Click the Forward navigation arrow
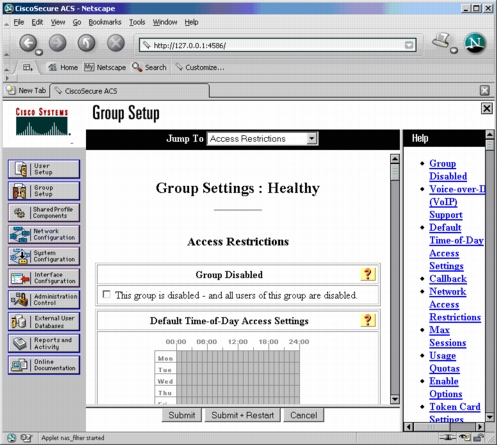The width and height of the screenshot is (499, 447). [x=57, y=43]
